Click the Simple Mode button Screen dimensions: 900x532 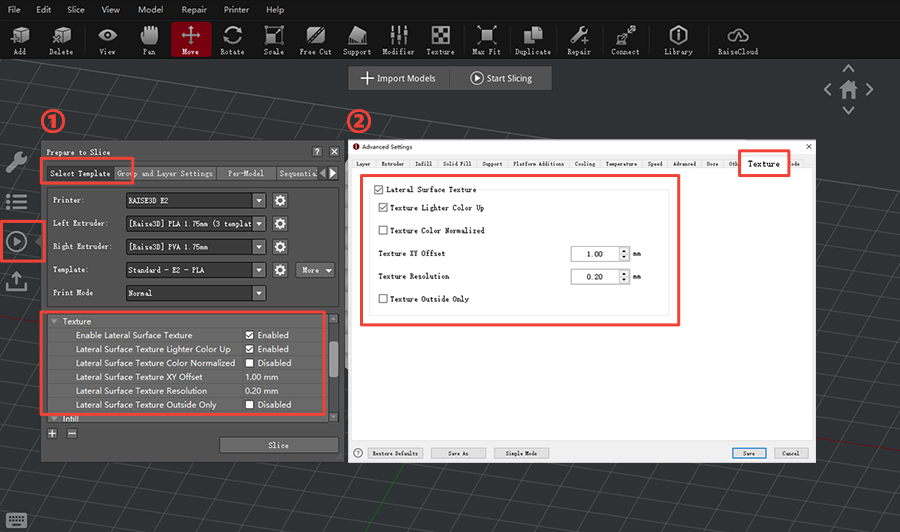[x=521, y=453]
